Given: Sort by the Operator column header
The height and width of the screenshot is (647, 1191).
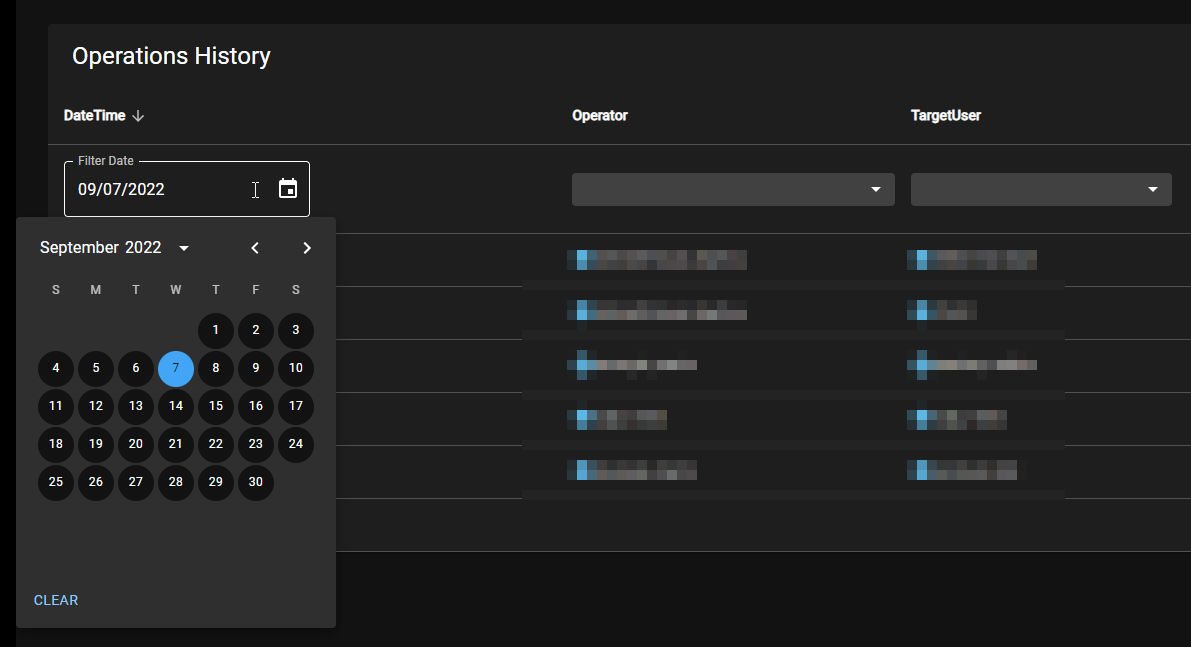Looking at the screenshot, I should point(600,115).
